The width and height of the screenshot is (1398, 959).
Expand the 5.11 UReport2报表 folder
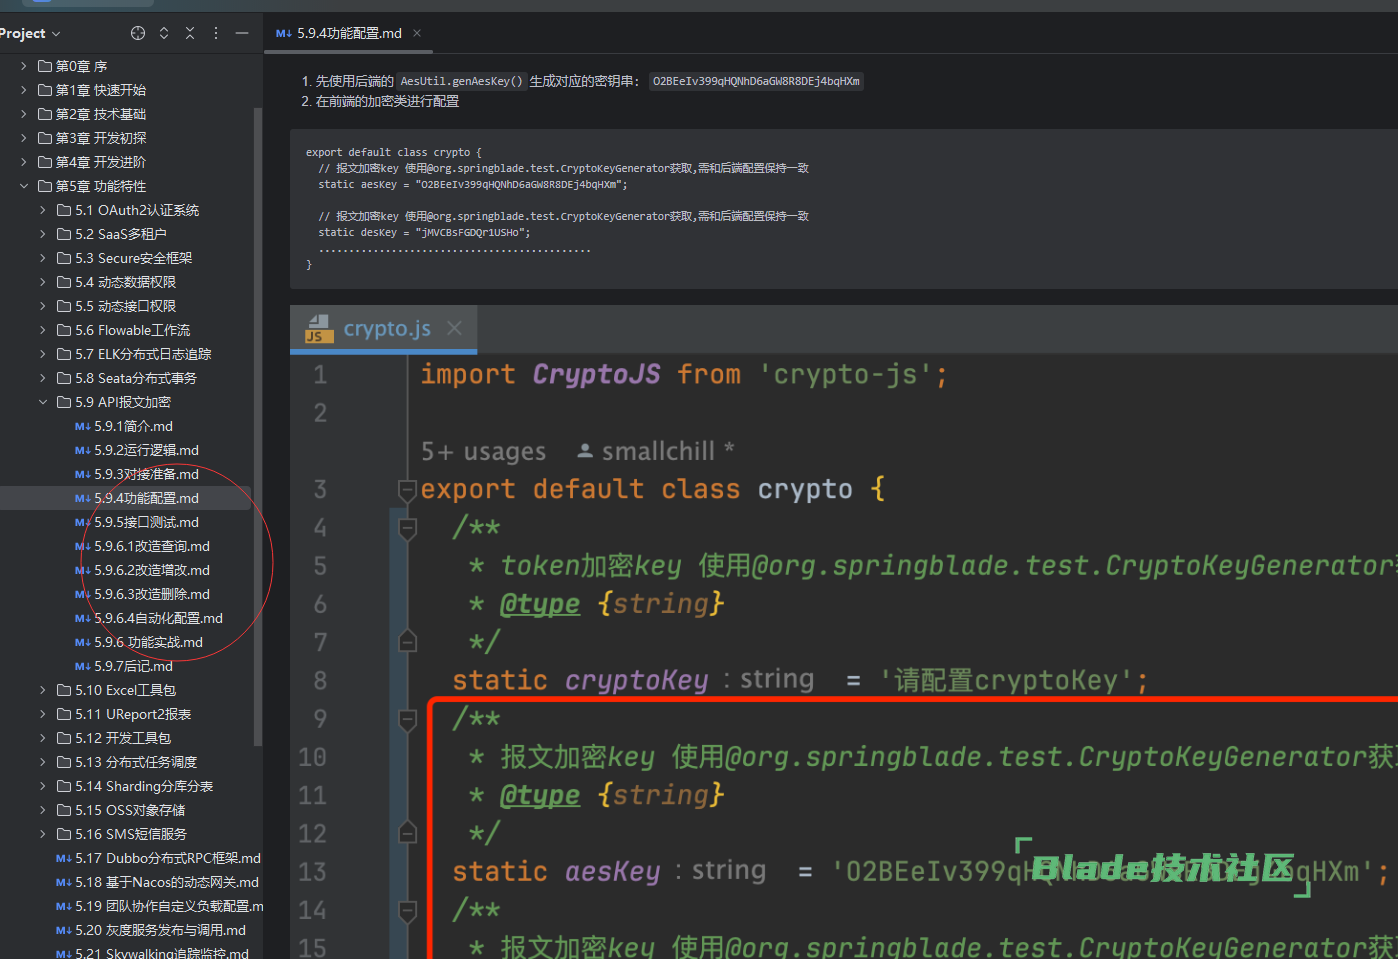(43, 714)
